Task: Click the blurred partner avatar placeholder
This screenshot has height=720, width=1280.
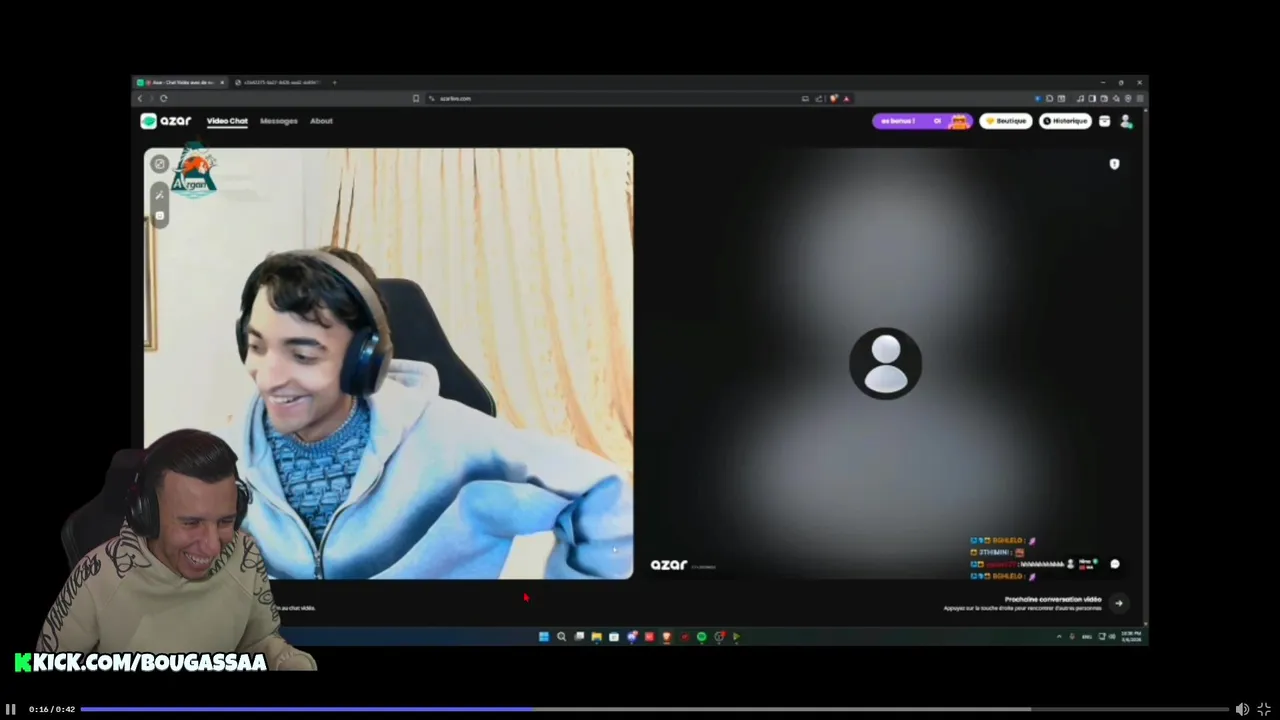Action: (885, 363)
